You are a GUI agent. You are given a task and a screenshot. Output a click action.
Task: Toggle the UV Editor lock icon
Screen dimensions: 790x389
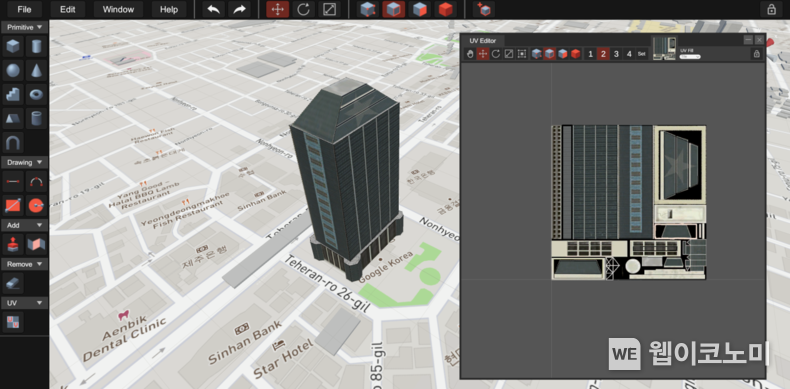point(756,54)
